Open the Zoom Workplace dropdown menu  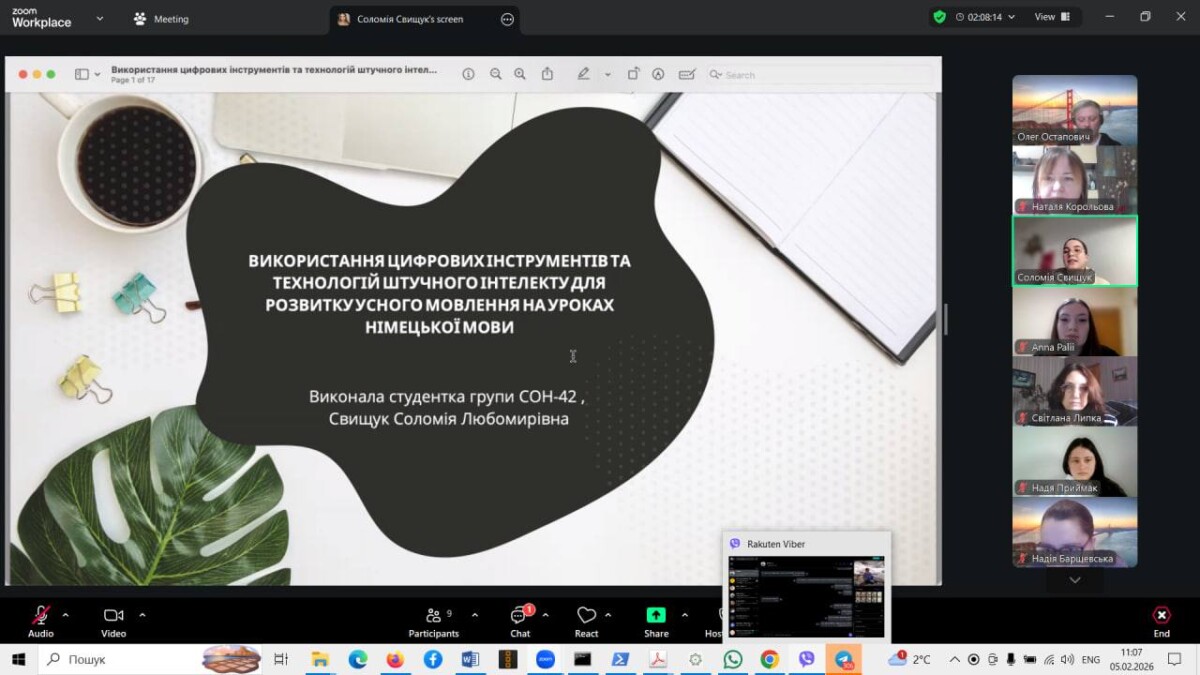99,18
